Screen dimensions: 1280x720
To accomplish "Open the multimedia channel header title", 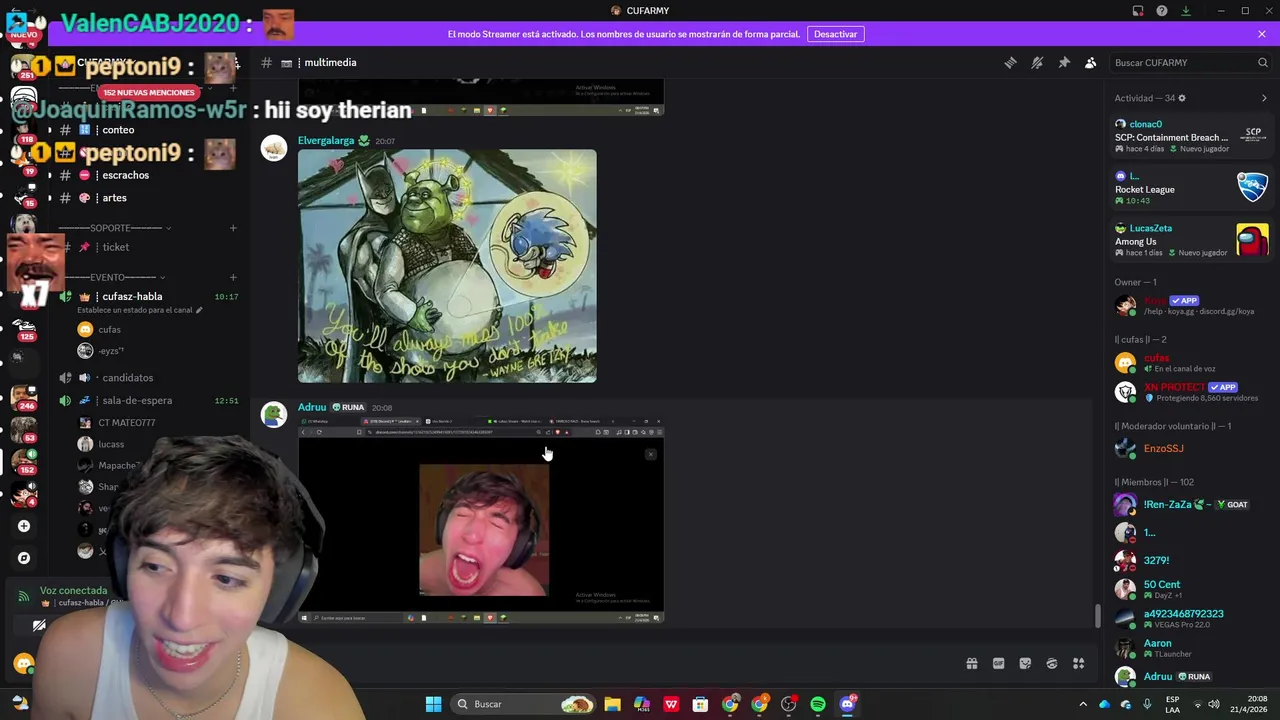I will [330, 62].
